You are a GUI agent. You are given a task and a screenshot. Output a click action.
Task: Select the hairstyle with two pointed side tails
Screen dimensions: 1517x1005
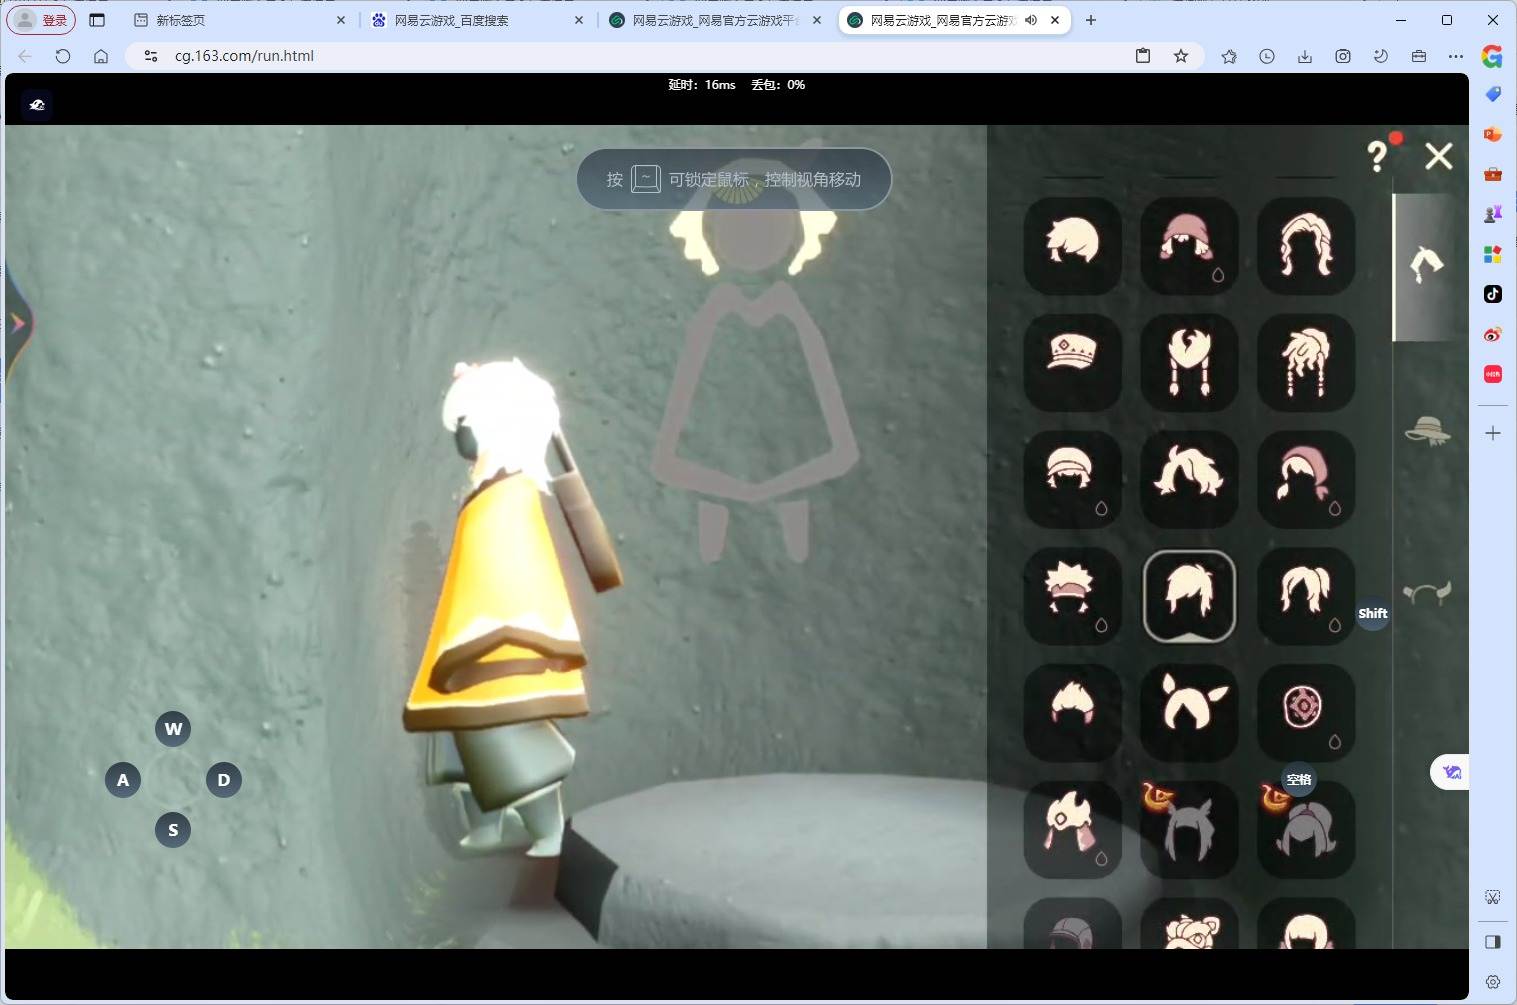click(1189, 712)
